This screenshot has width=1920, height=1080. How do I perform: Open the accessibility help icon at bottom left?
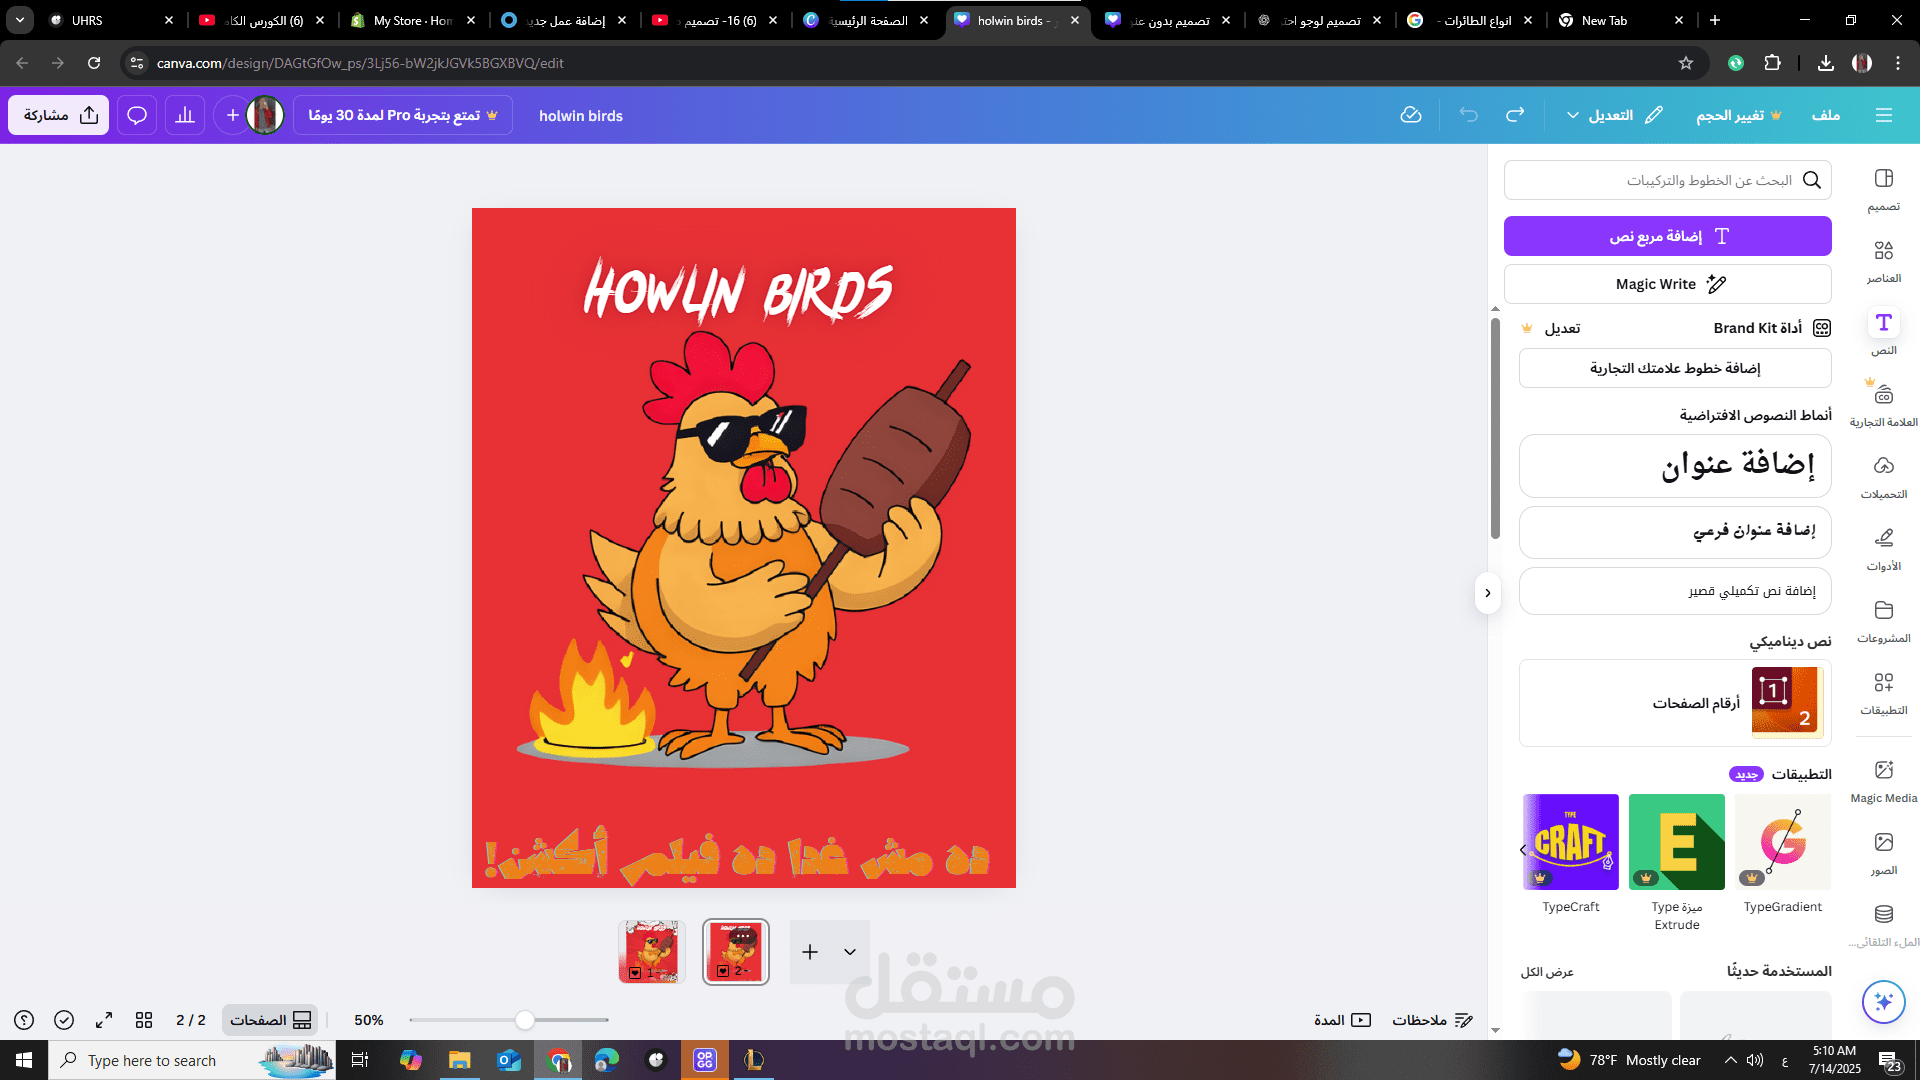(24, 1020)
